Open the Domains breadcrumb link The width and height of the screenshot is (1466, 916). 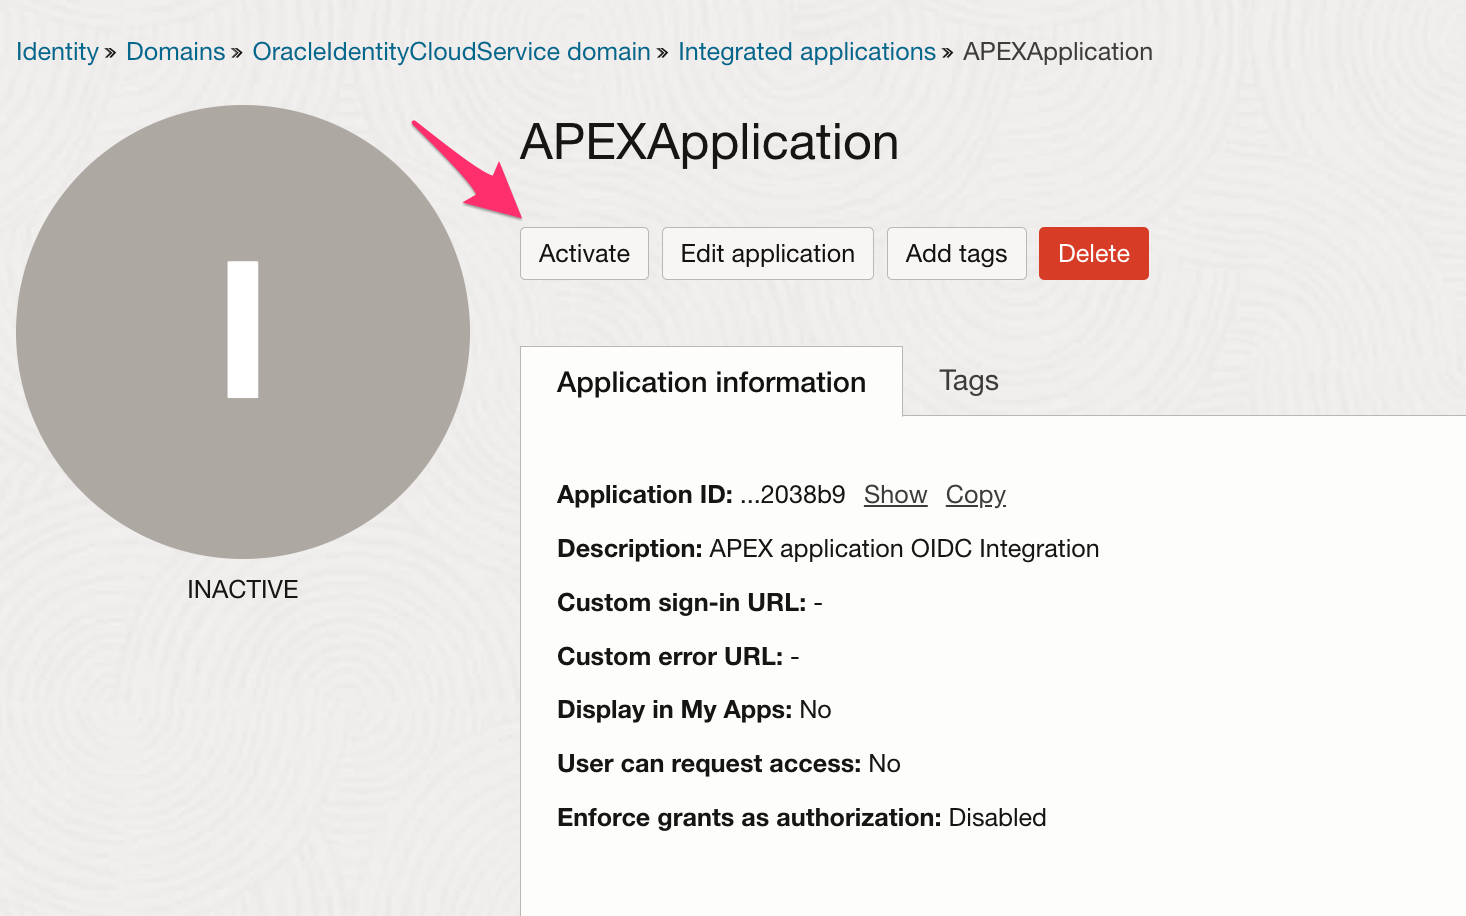coord(176,52)
